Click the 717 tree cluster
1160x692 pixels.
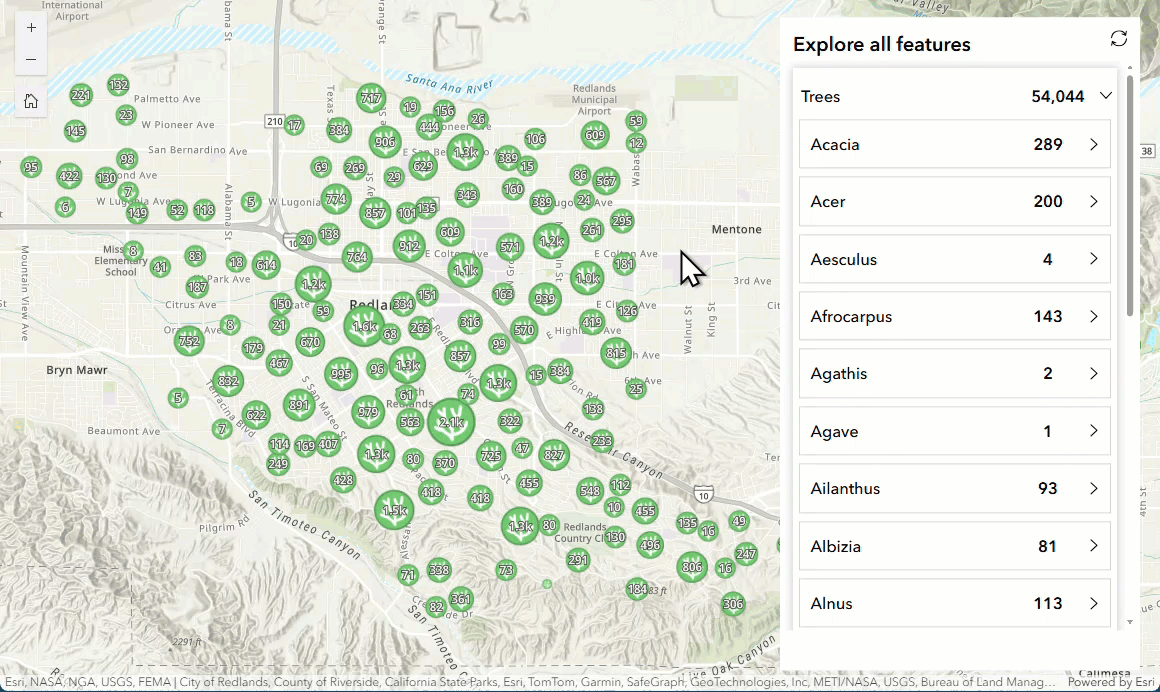tap(371, 98)
